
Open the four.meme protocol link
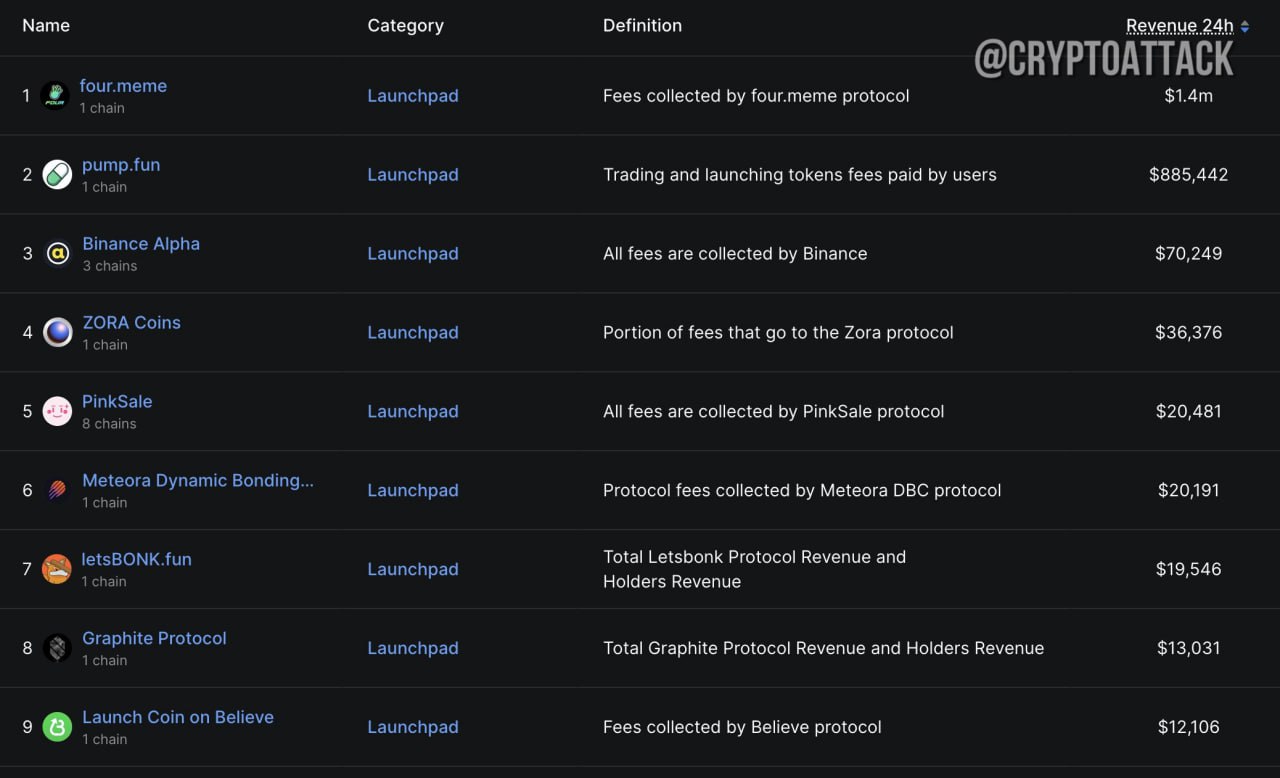[x=123, y=86]
